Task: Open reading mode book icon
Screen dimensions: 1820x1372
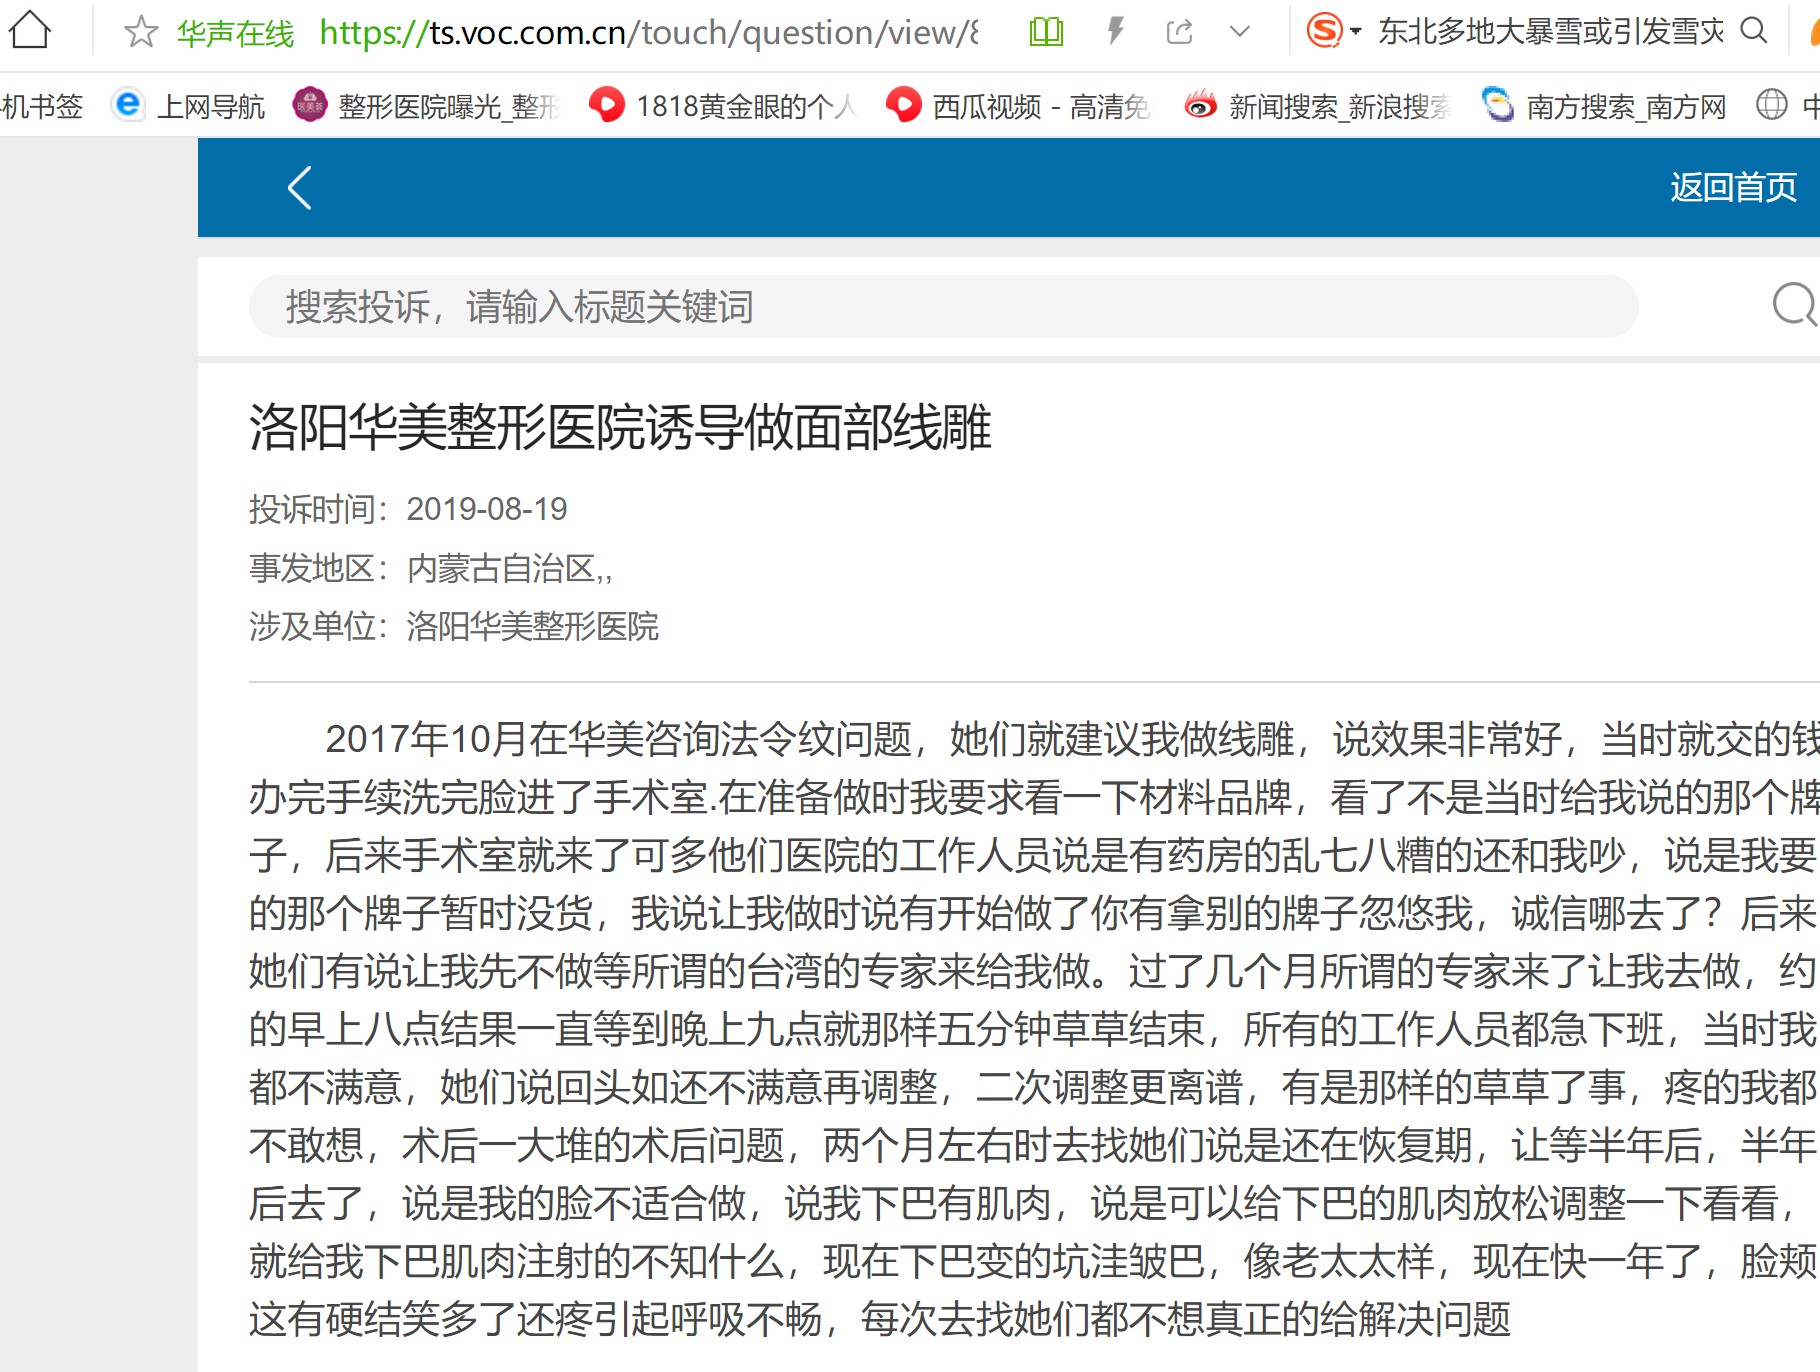Action: (1046, 32)
